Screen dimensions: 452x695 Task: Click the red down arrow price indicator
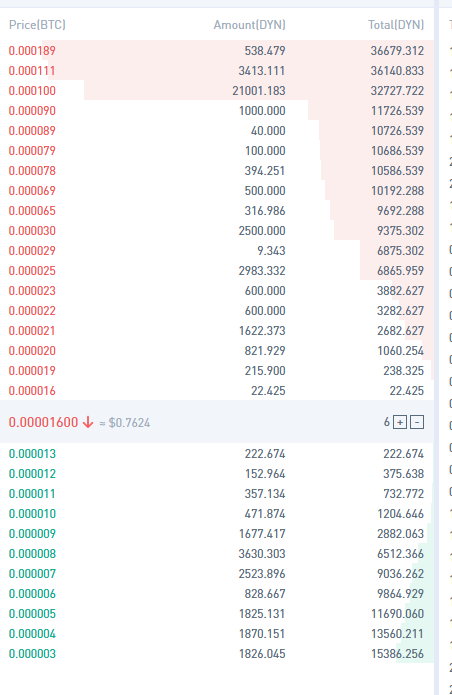click(88, 422)
